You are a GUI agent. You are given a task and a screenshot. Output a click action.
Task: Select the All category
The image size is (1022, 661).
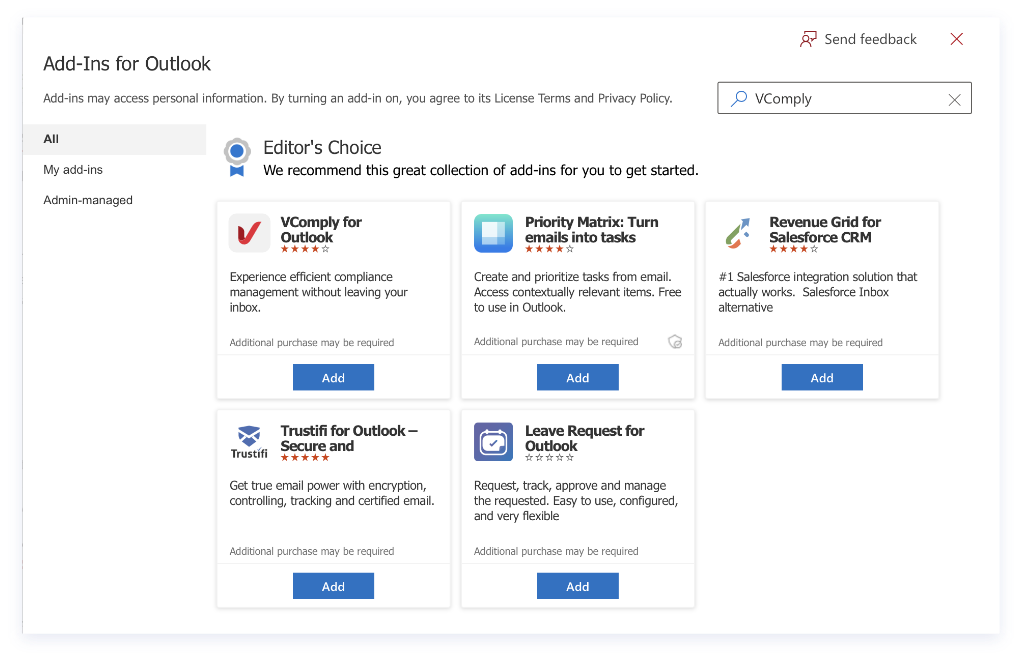(115, 139)
